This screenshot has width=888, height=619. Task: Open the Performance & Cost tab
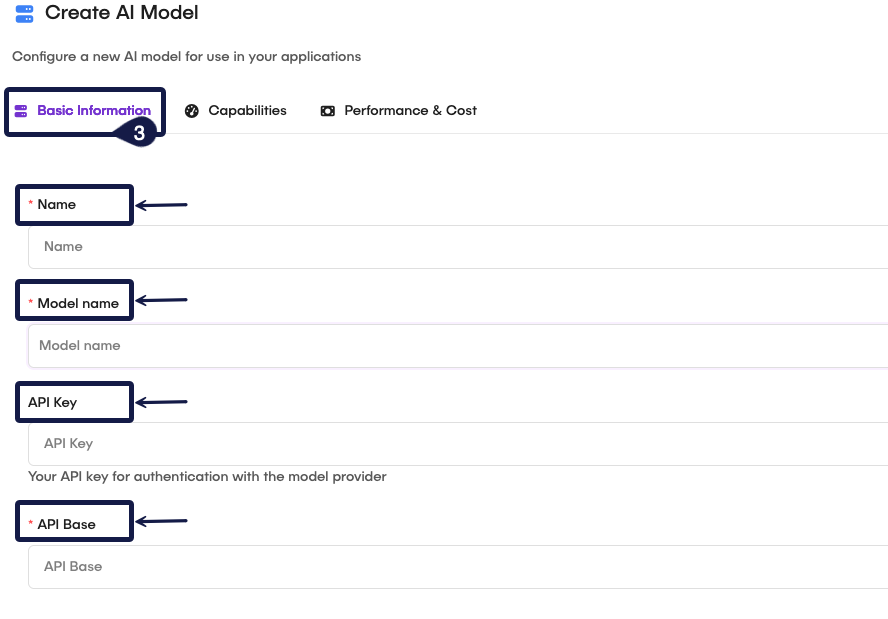point(409,110)
